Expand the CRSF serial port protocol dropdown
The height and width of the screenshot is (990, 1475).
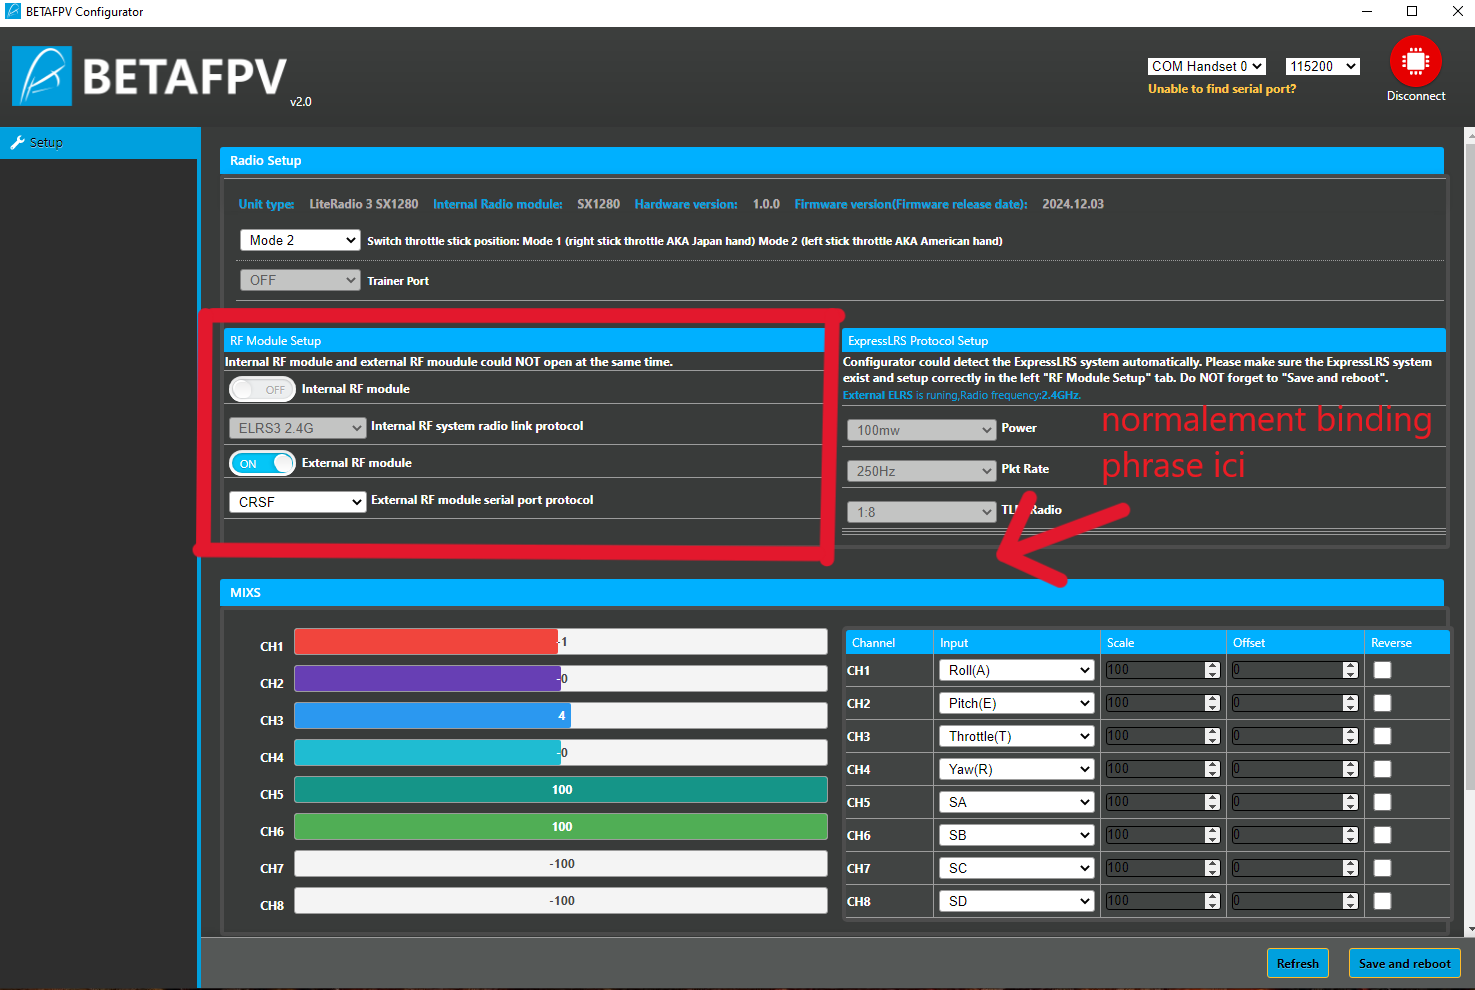point(299,502)
